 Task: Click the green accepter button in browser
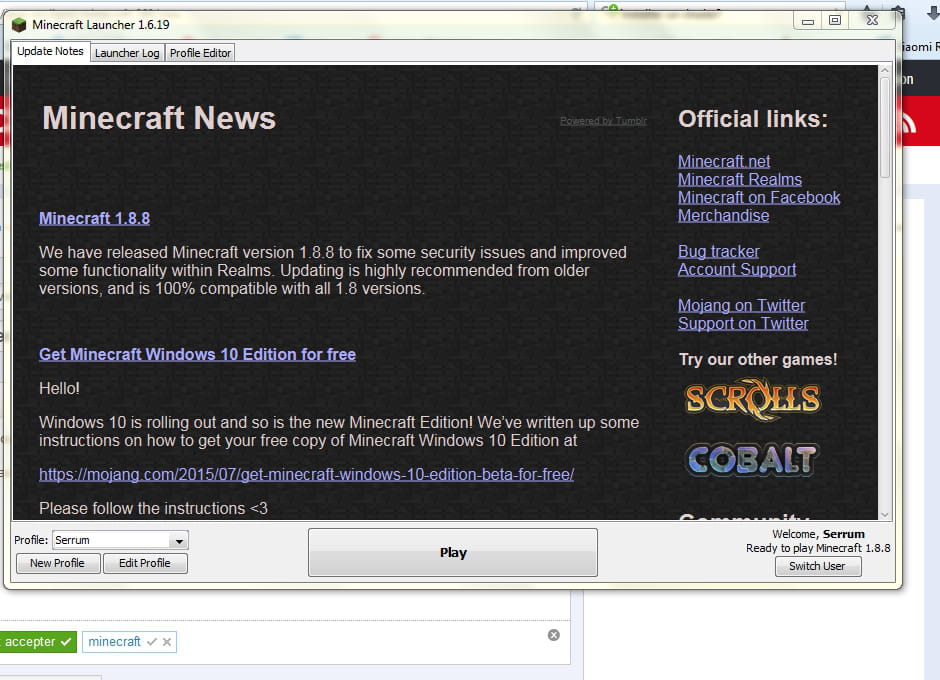(x=38, y=642)
